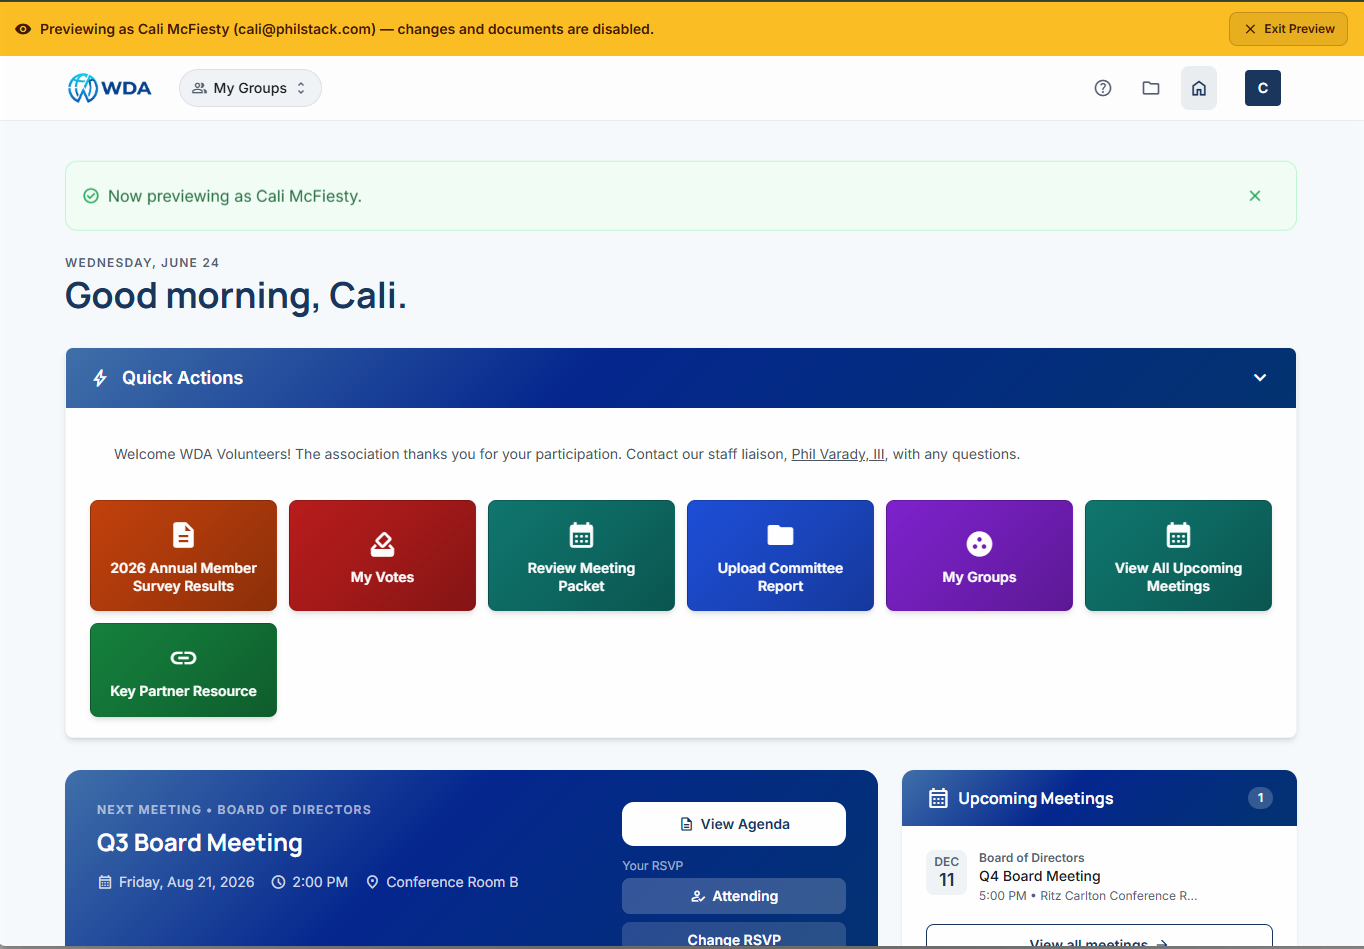This screenshot has width=1364, height=949.
Task: Click 'Board of Directors' label in Upcoming Meetings
Action: click(x=1031, y=858)
